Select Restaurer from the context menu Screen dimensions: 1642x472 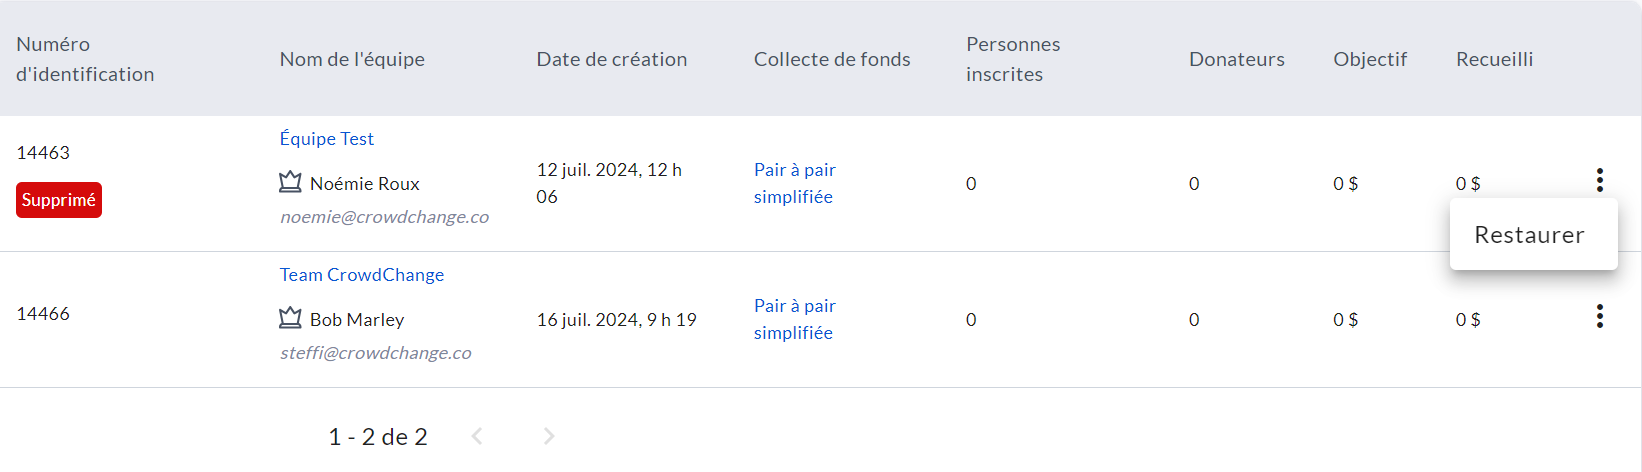[x=1529, y=235]
